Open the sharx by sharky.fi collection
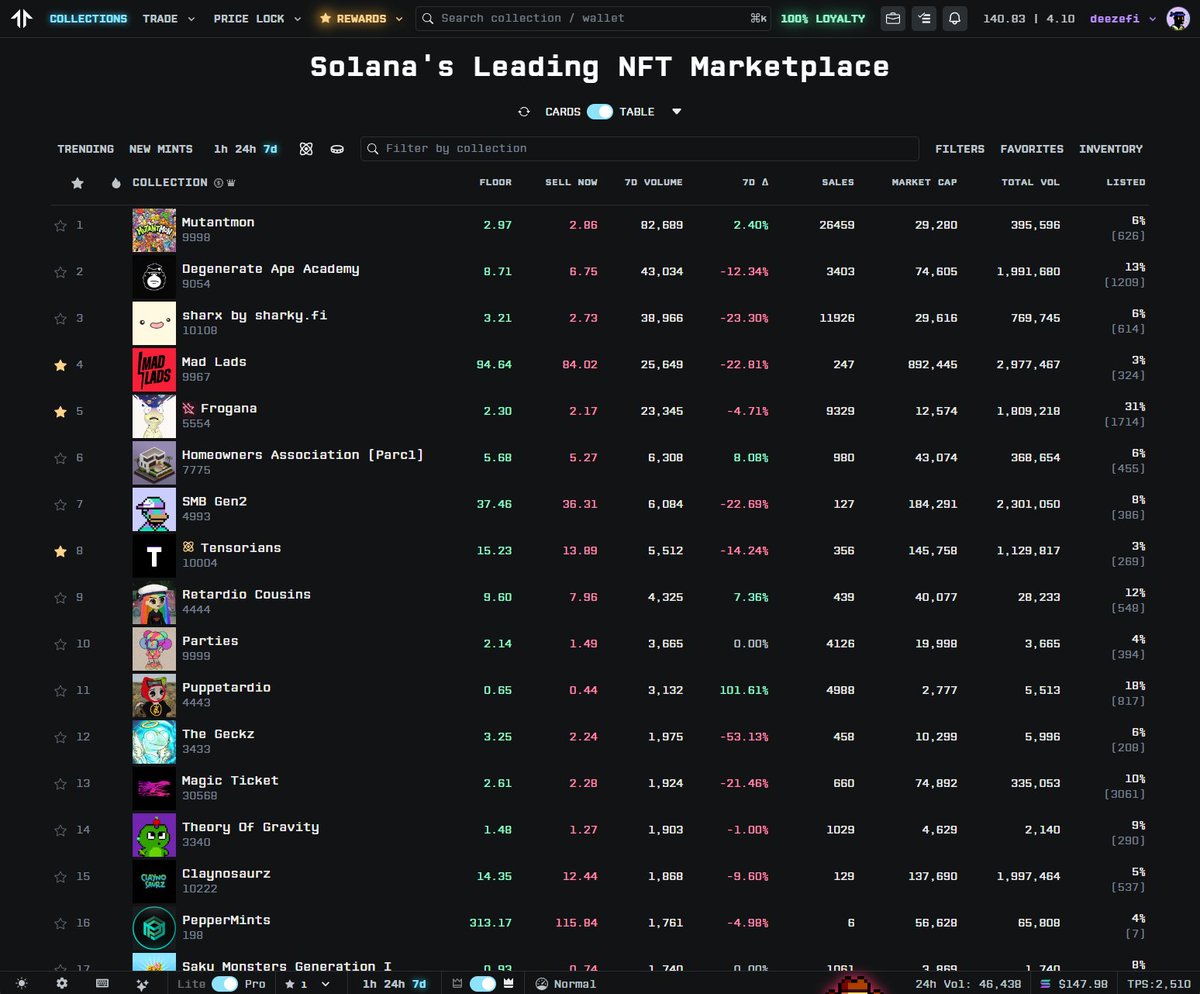1200x994 pixels. coord(254,316)
